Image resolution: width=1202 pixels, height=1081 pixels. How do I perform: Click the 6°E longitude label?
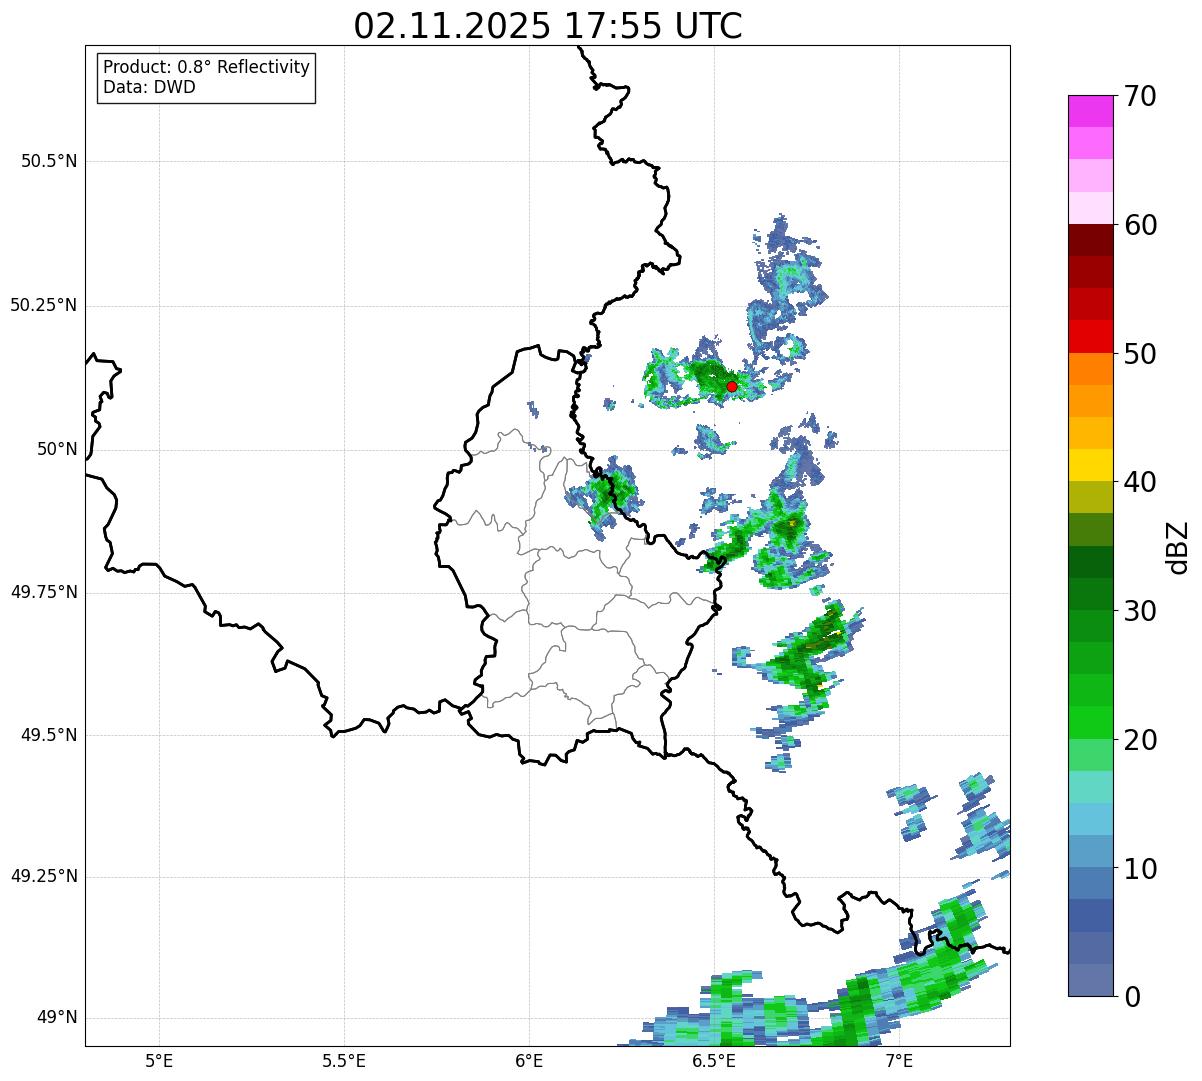[529, 1060]
